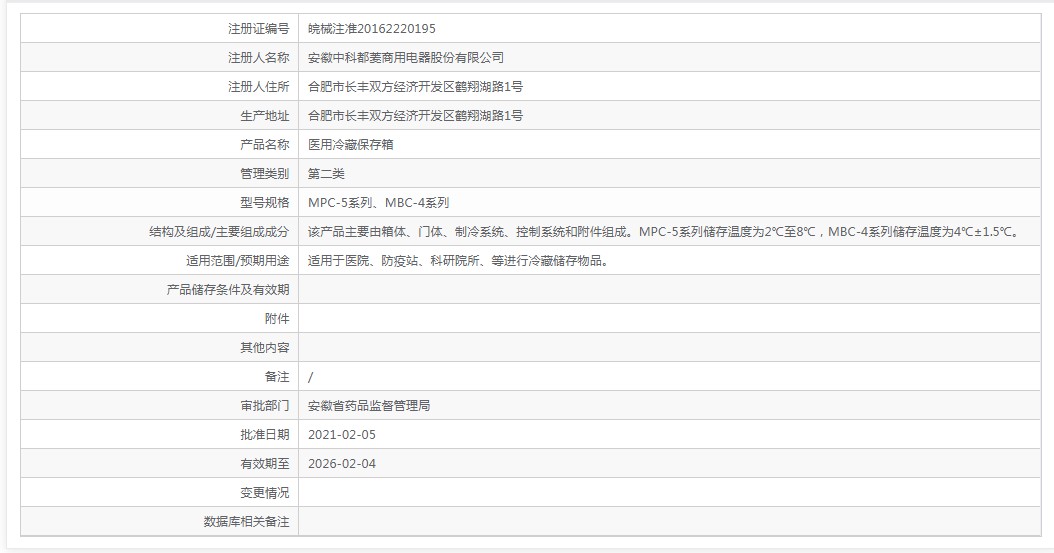
Task: Click the 其他内容 row label
Action: click(x=264, y=348)
